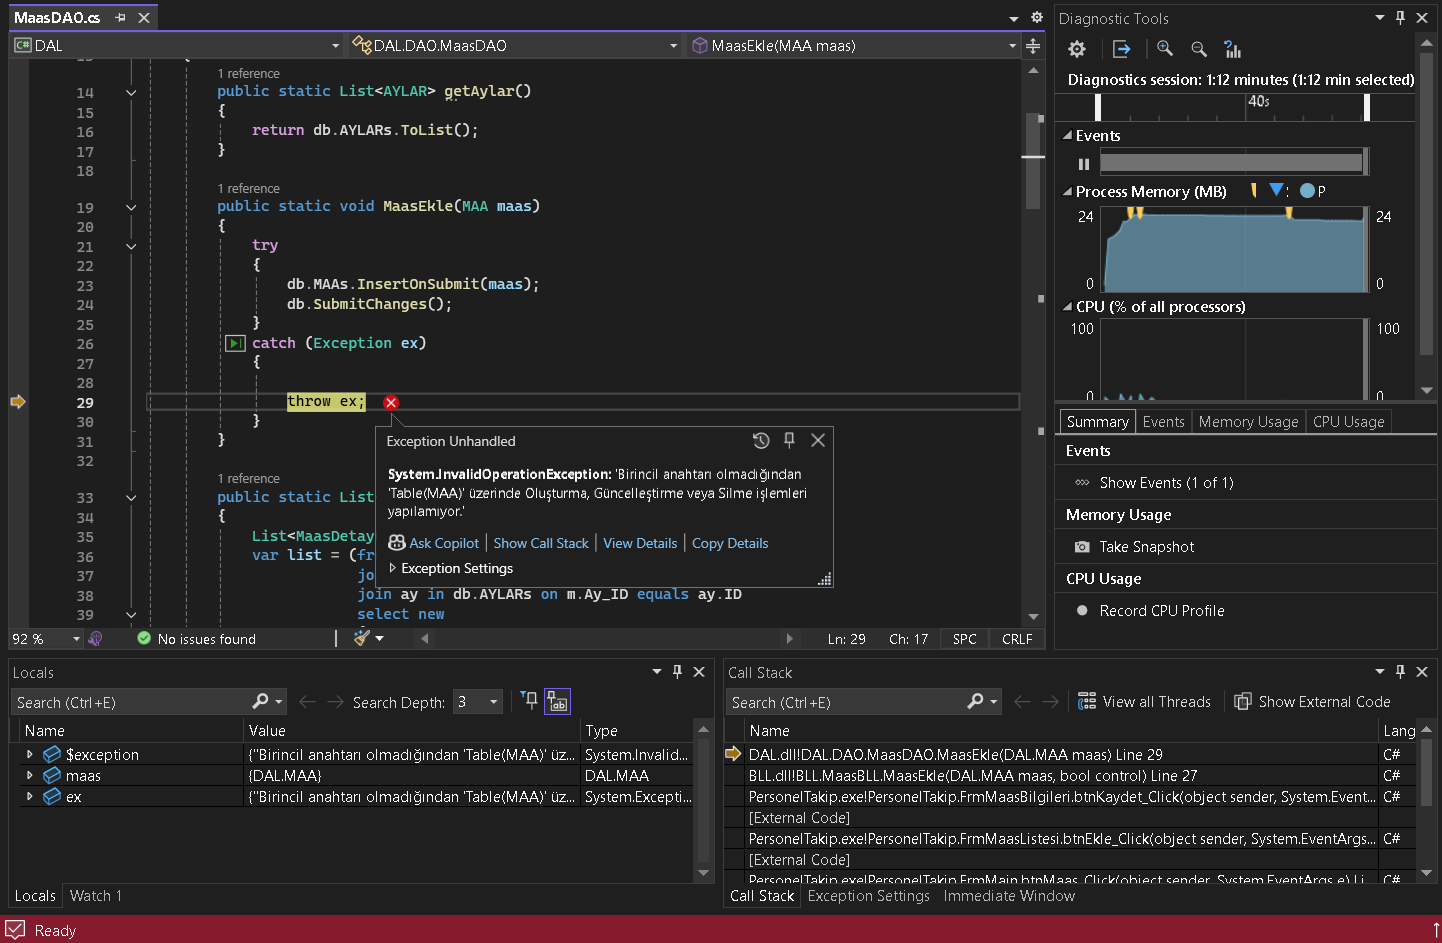Click the history icon in exception popup
The height and width of the screenshot is (943, 1442).
click(x=761, y=440)
